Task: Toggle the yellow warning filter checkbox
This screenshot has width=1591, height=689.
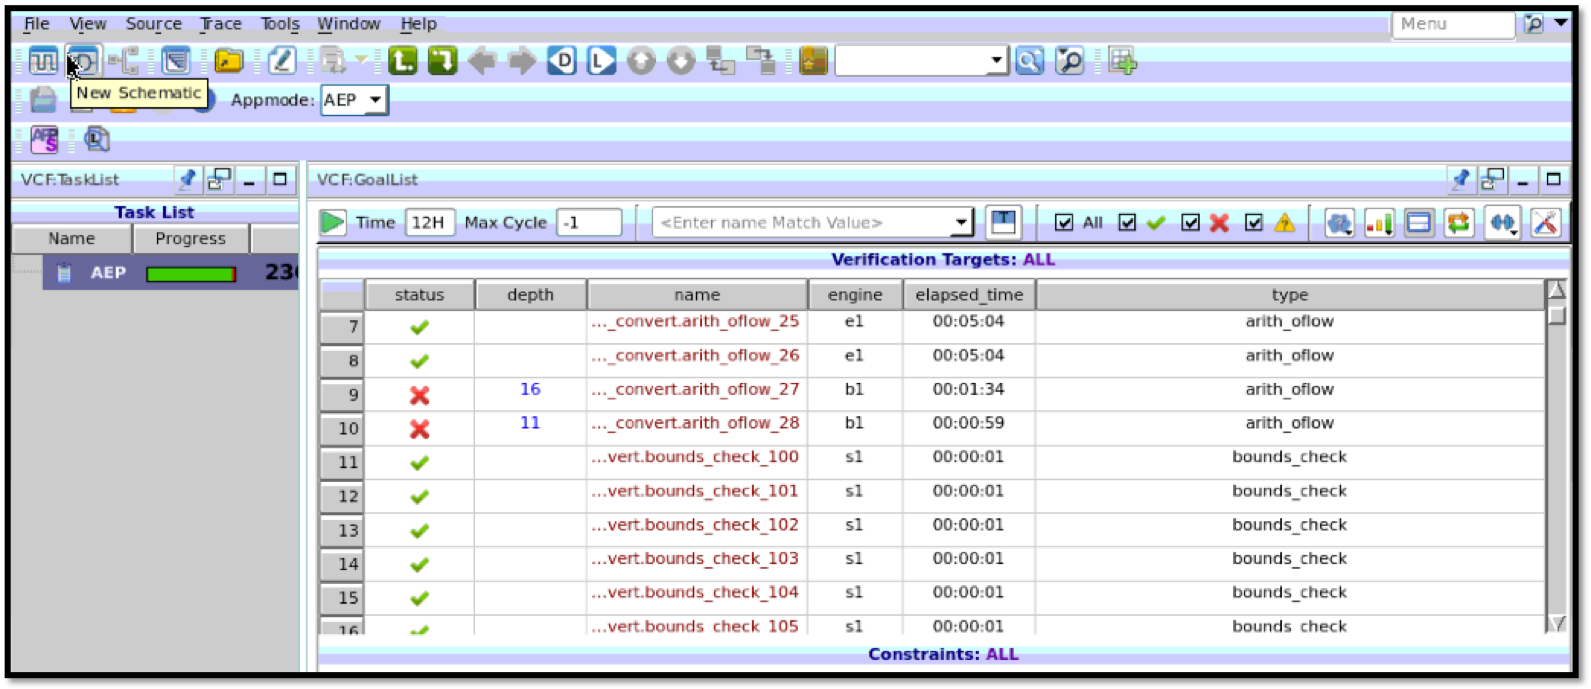Action: (1254, 222)
